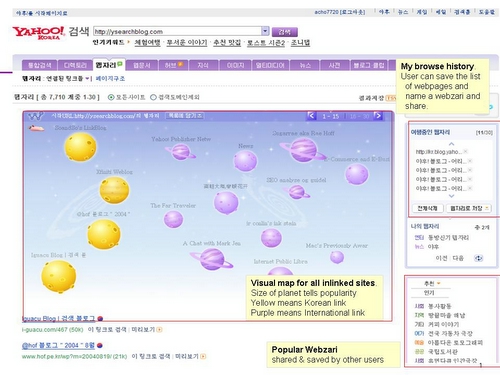Click the purple News planet
500x375 pixels.
pos(245,161)
